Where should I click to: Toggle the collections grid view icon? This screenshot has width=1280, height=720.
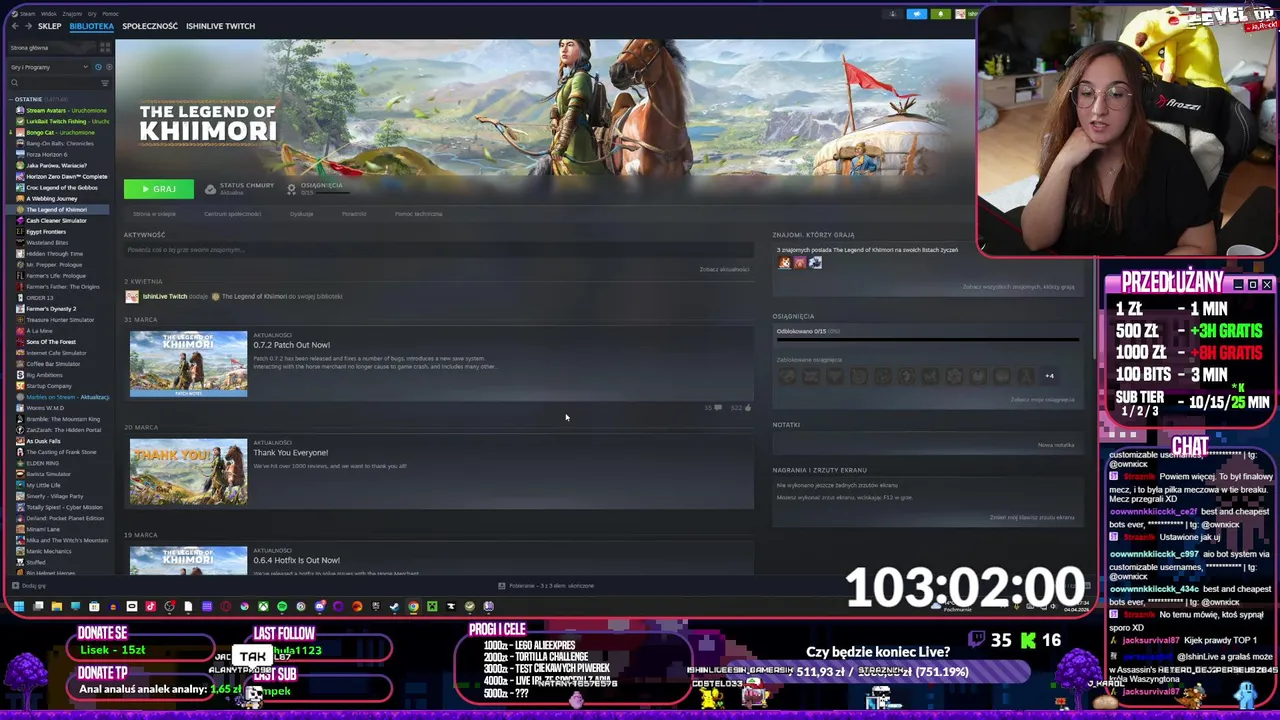pyautogui.click(x=105, y=47)
